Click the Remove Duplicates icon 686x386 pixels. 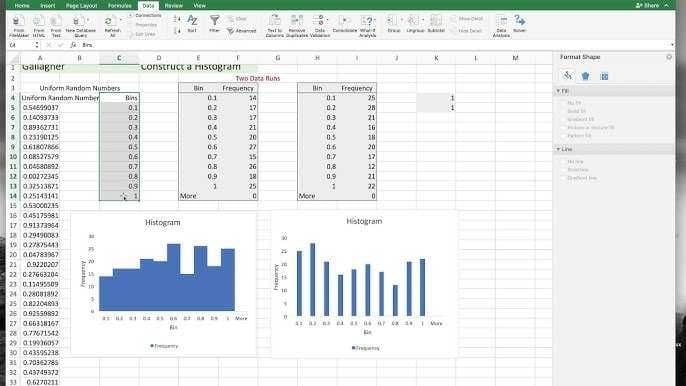point(297,21)
